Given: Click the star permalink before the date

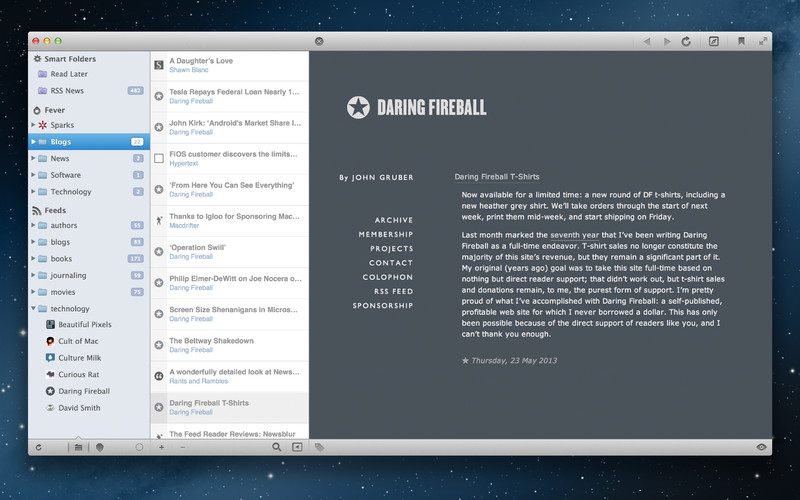Looking at the screenshot, I should 465,360.
